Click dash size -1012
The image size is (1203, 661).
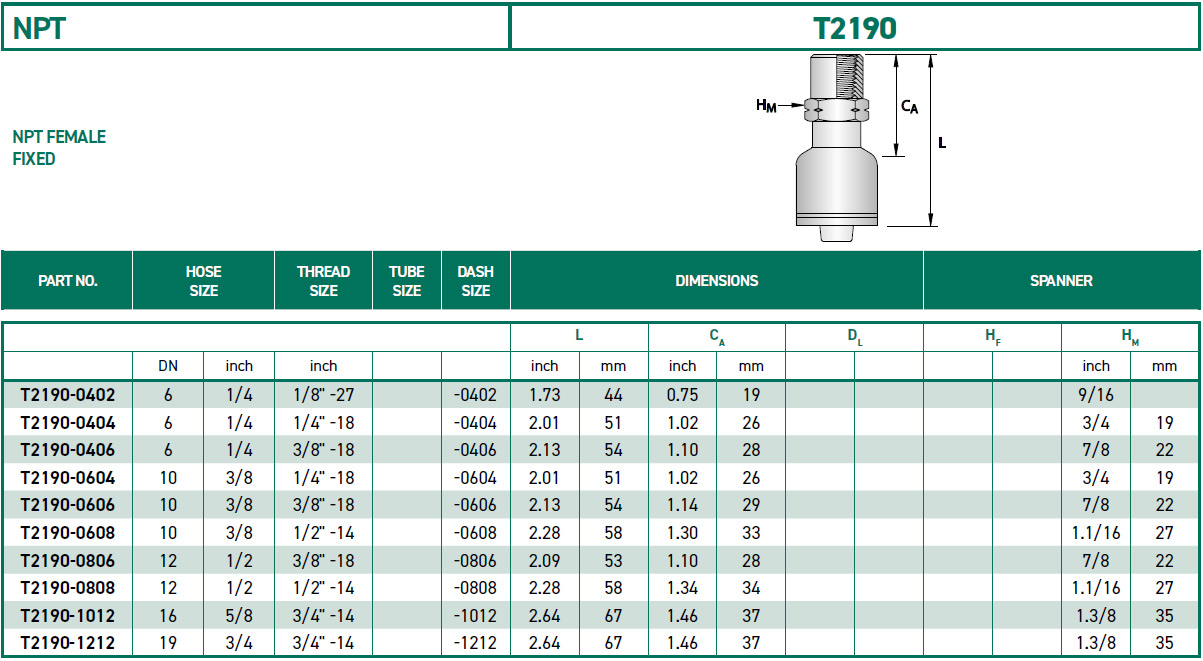tap(475, 615)
